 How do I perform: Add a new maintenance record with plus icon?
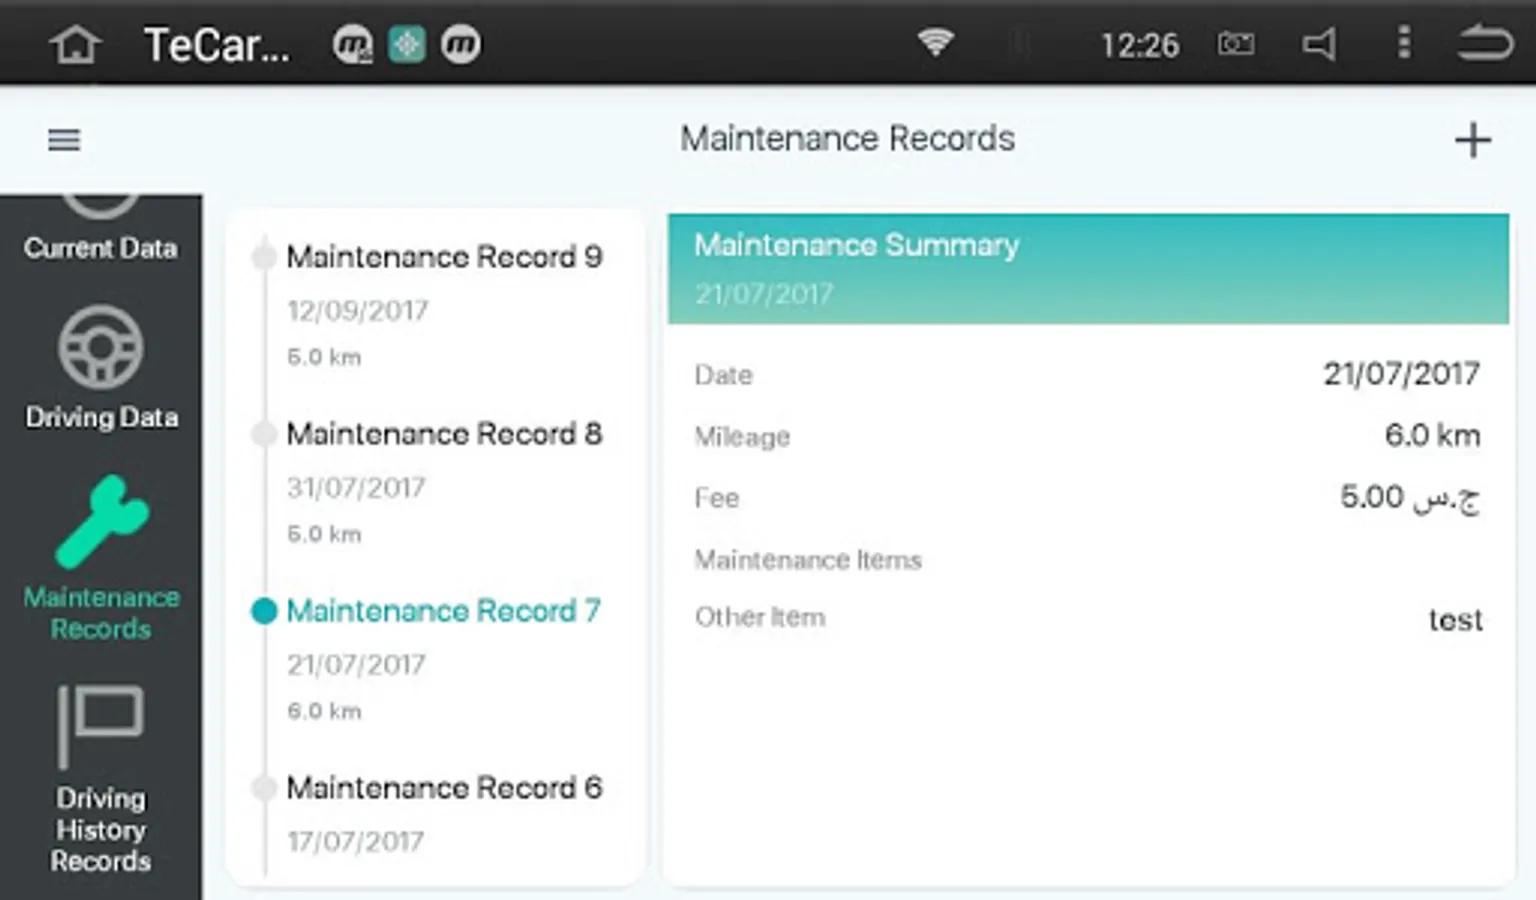click(x=1472, y=140)
